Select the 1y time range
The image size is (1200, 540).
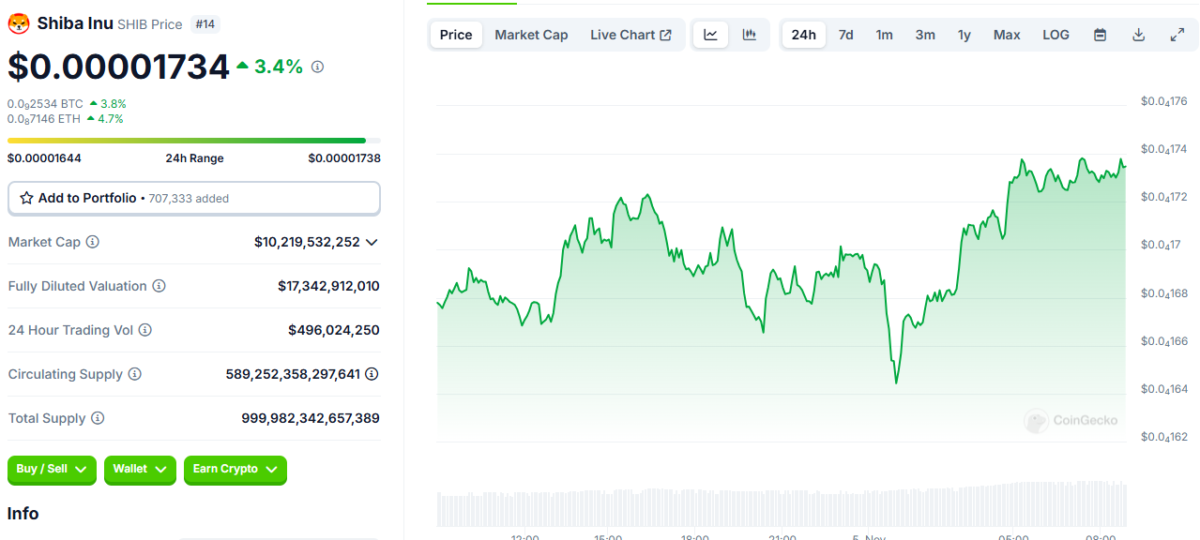coord(964,35)
